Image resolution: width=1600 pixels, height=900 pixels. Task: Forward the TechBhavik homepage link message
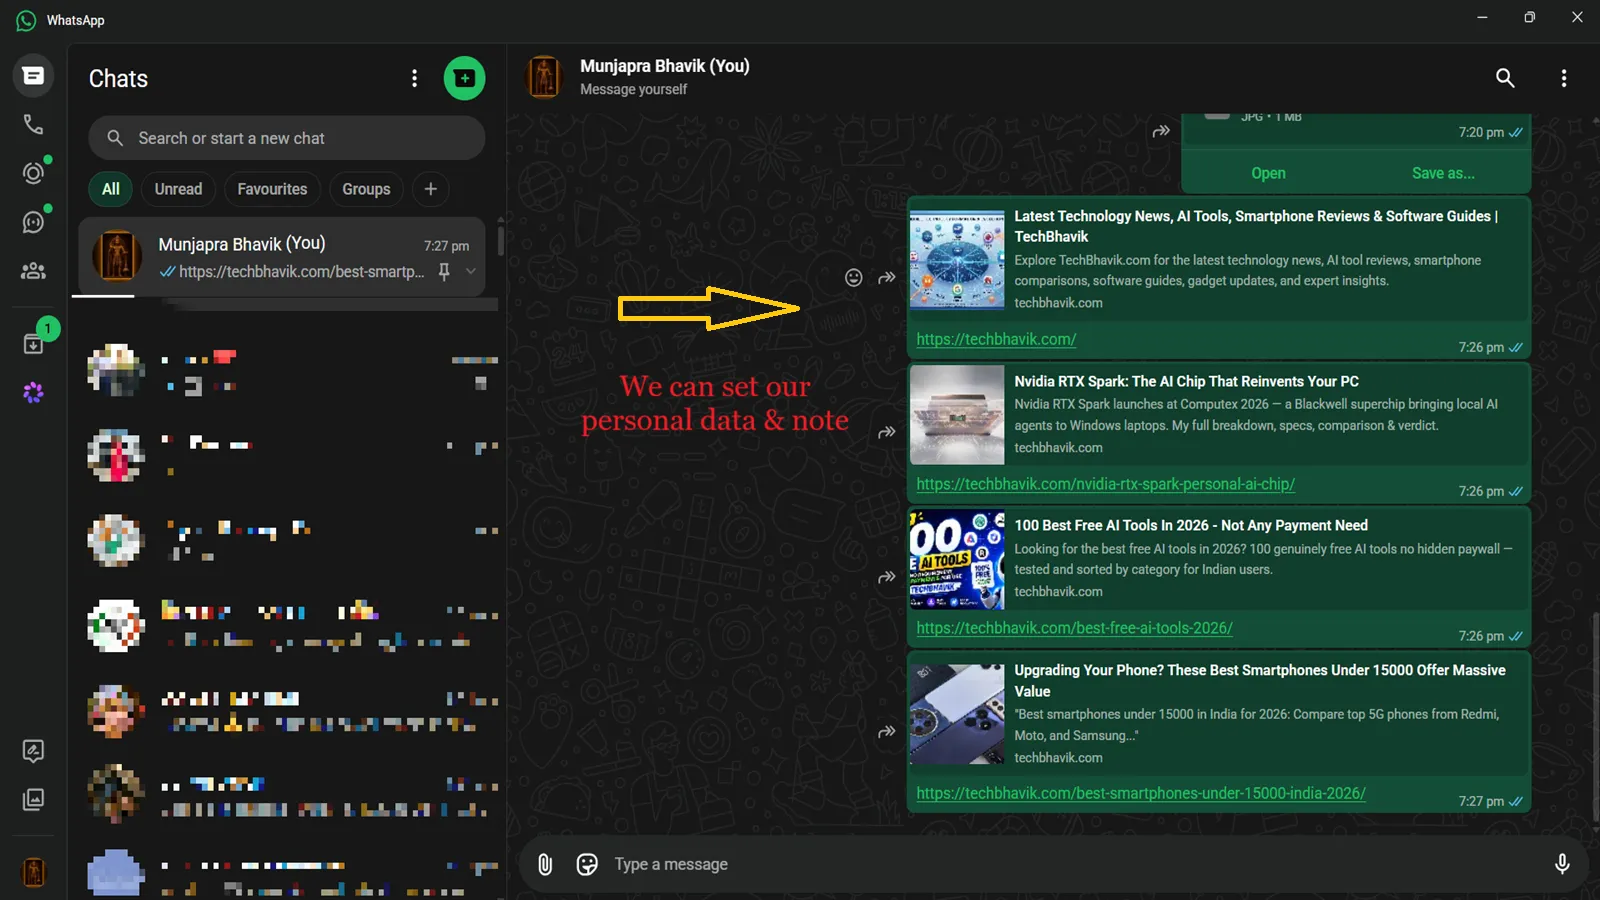tap(887, 278)
